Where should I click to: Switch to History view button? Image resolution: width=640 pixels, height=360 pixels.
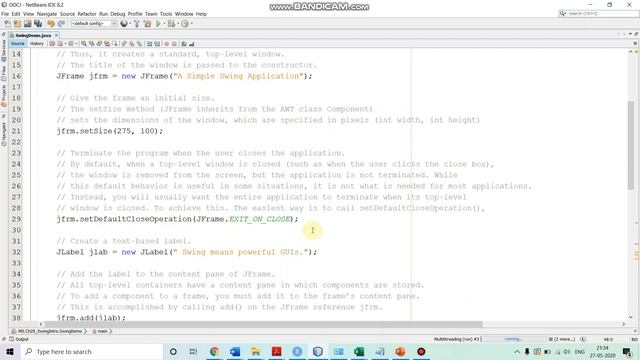click(36, 44)
